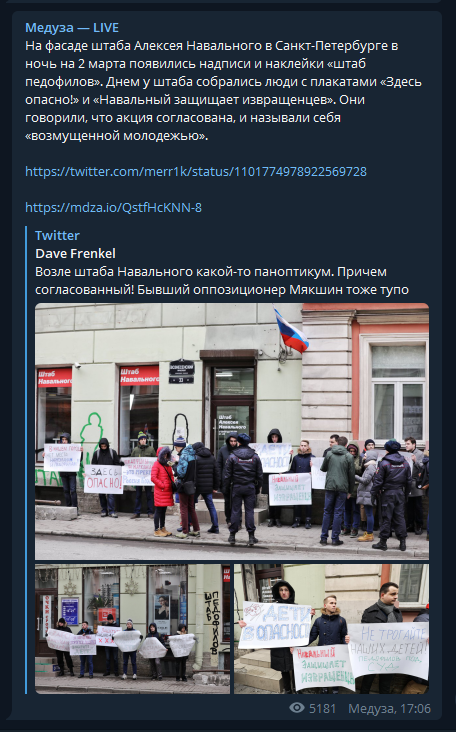Open the Медуза — LIVE channel name
This screenshot has width=456, height=732.
pos(72,28)
